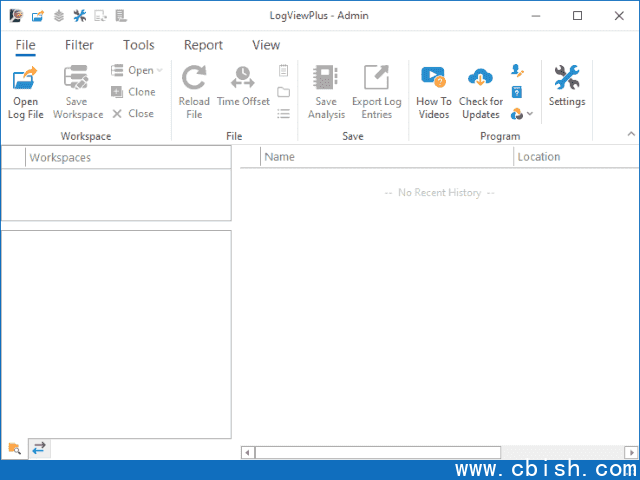Viewport: 640px width, 480px height.
Task: Open Log File from the ribbon
Action: [x=25, y=93]
